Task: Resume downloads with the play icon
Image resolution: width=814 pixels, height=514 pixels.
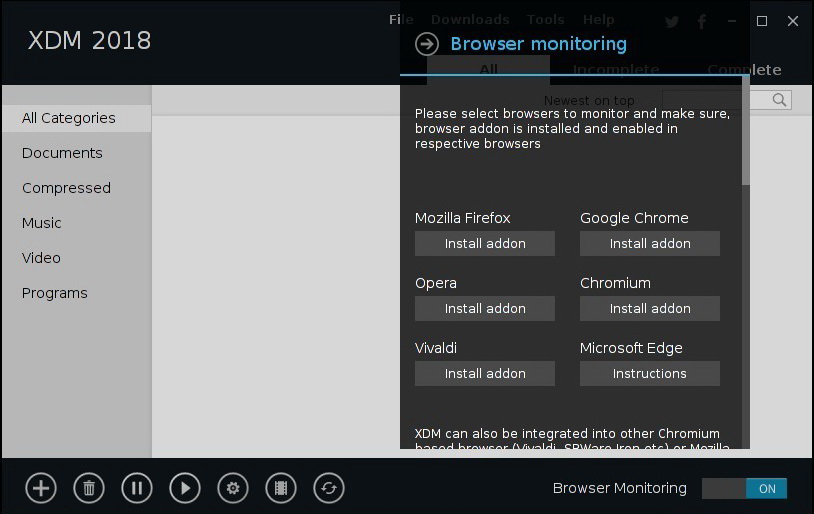Action: (185, 488)
